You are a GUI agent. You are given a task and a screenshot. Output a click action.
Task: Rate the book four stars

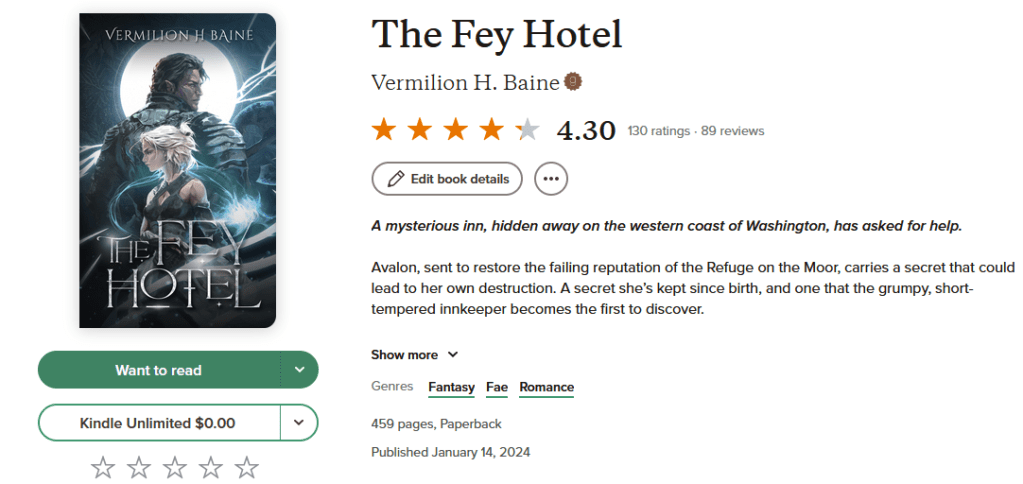point(211,467)
